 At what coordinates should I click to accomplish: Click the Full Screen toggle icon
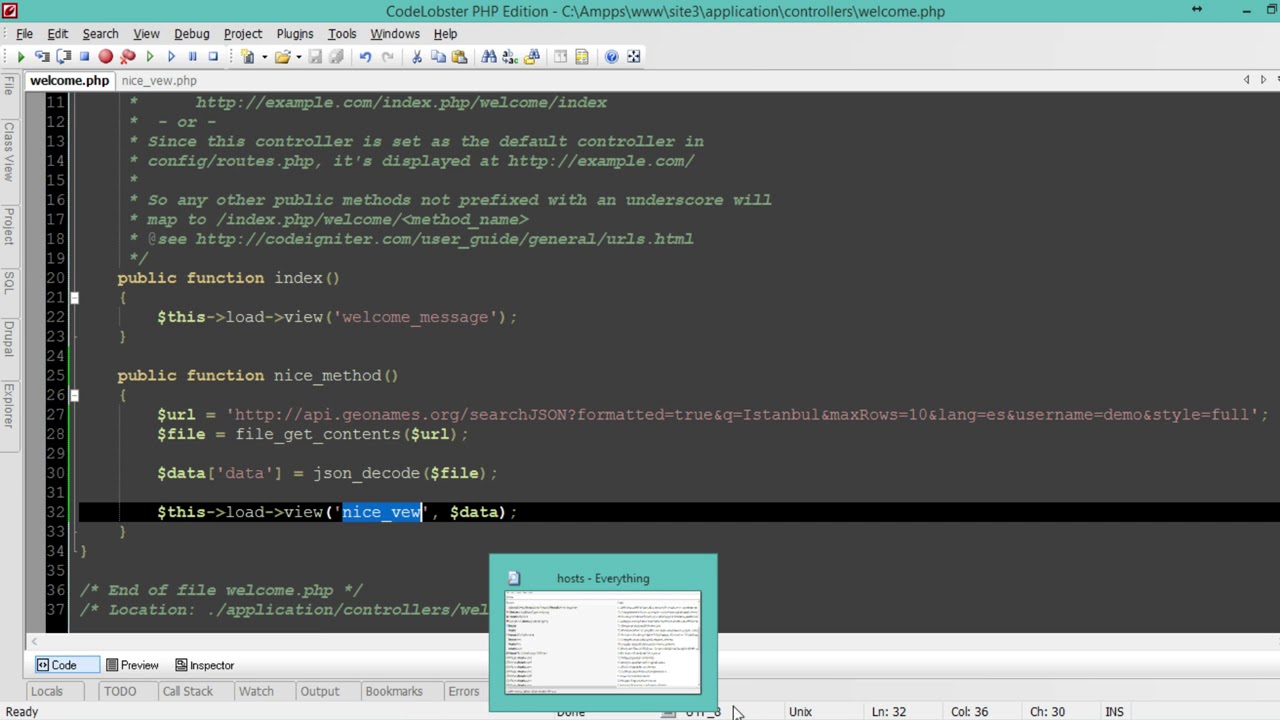coord(633,57)
